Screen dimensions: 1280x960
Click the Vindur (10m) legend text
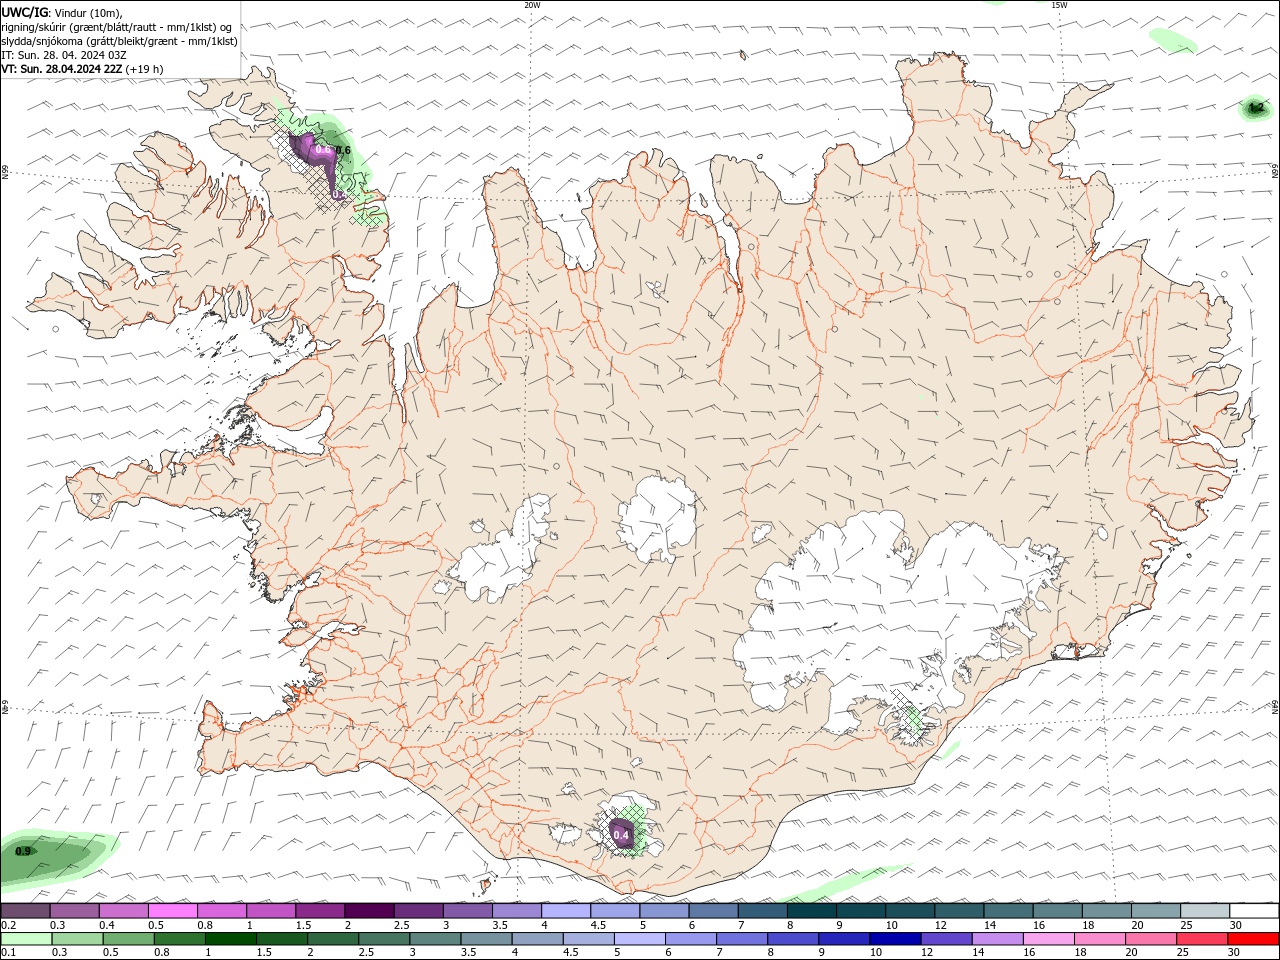click(89, 12)
